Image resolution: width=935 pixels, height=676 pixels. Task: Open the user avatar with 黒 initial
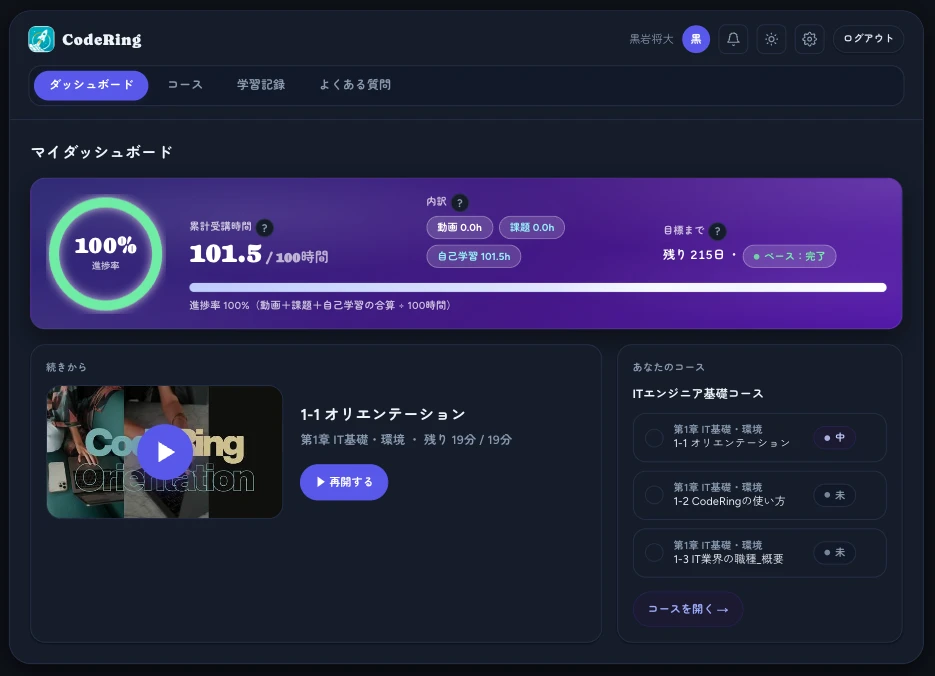click(x=696, y=39)
